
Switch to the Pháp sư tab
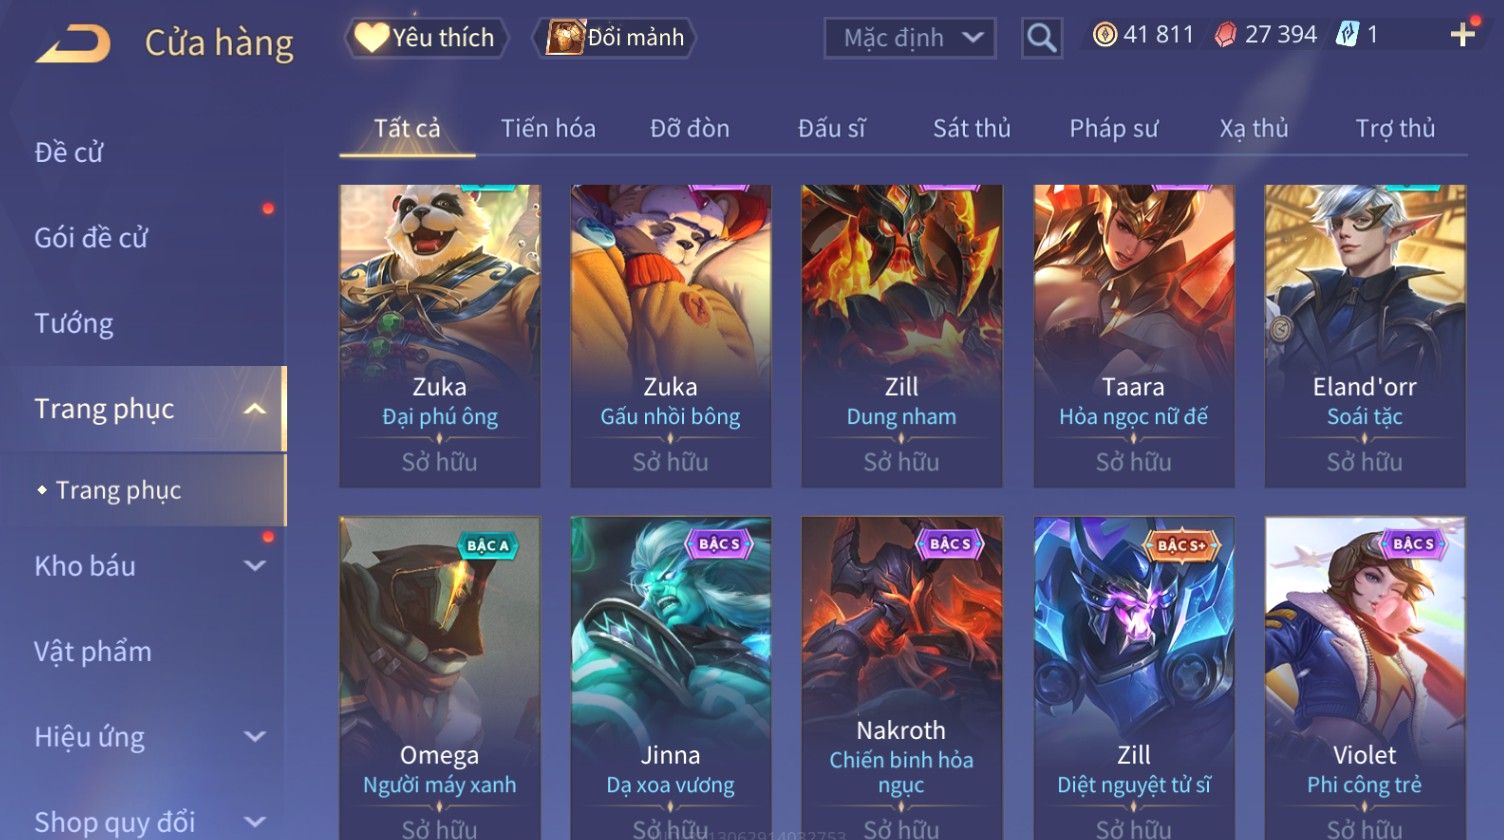pyautogui.click(x=1113, y=128)
